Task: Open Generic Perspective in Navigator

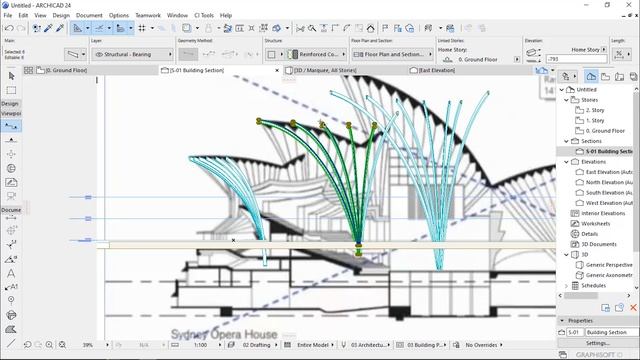Action: tap(609, 265)
